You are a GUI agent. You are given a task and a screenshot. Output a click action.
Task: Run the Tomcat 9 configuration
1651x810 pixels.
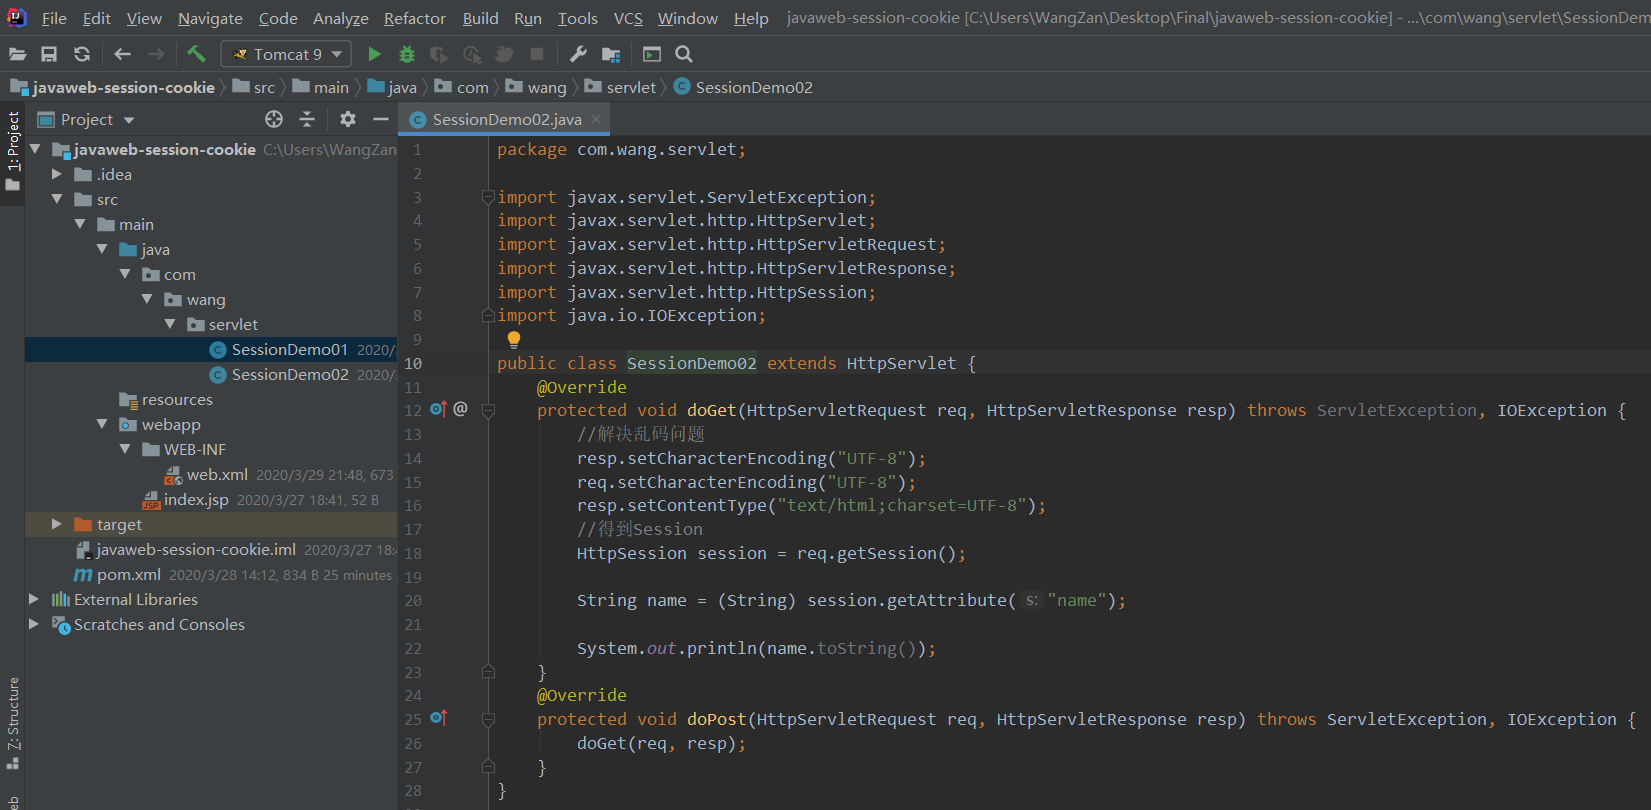click(374, 54)
